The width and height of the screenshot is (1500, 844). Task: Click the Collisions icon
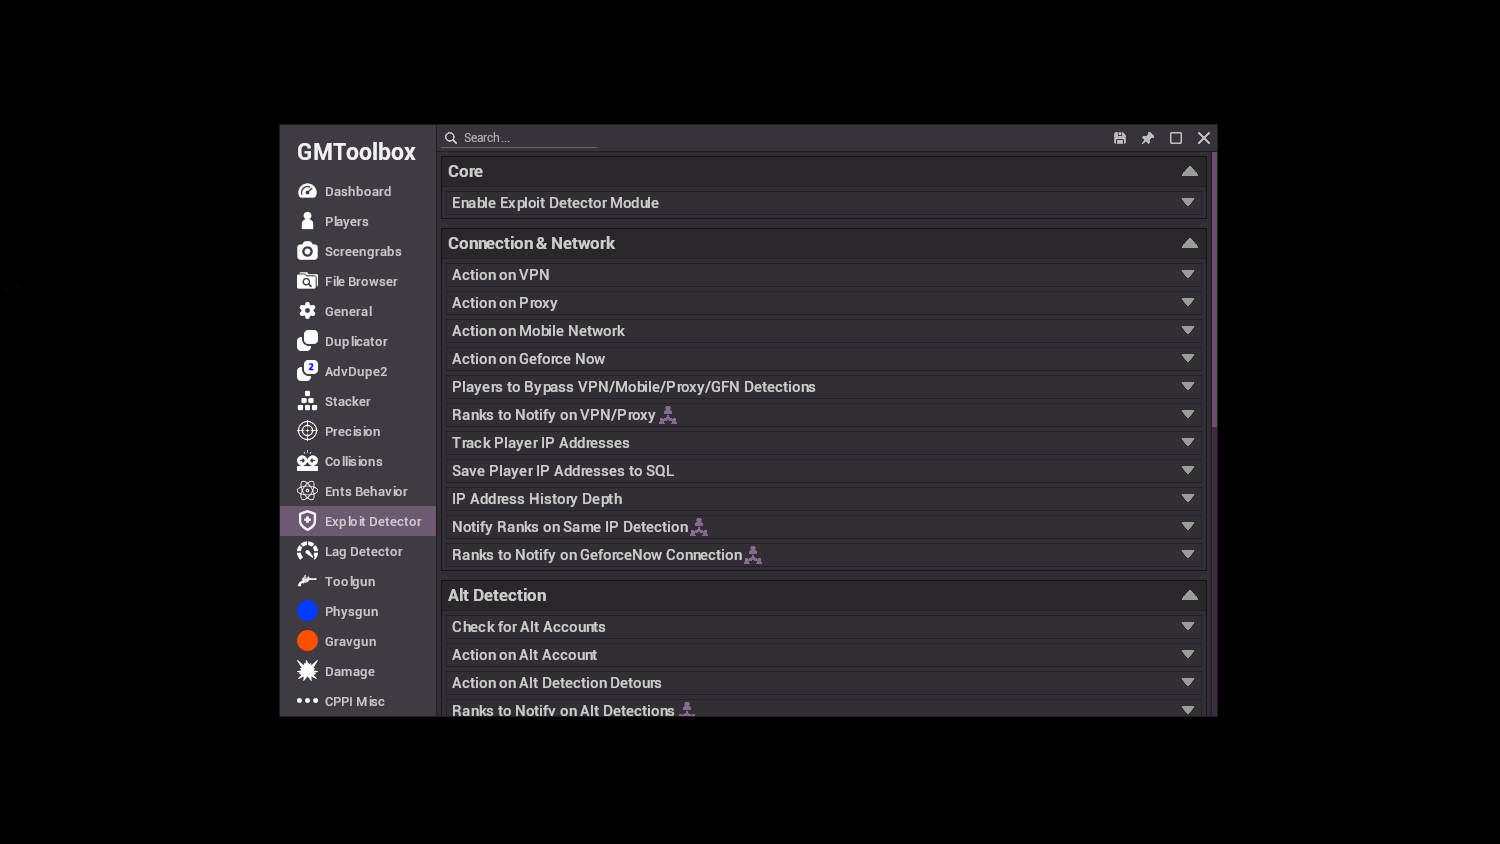tap(307, 461)
